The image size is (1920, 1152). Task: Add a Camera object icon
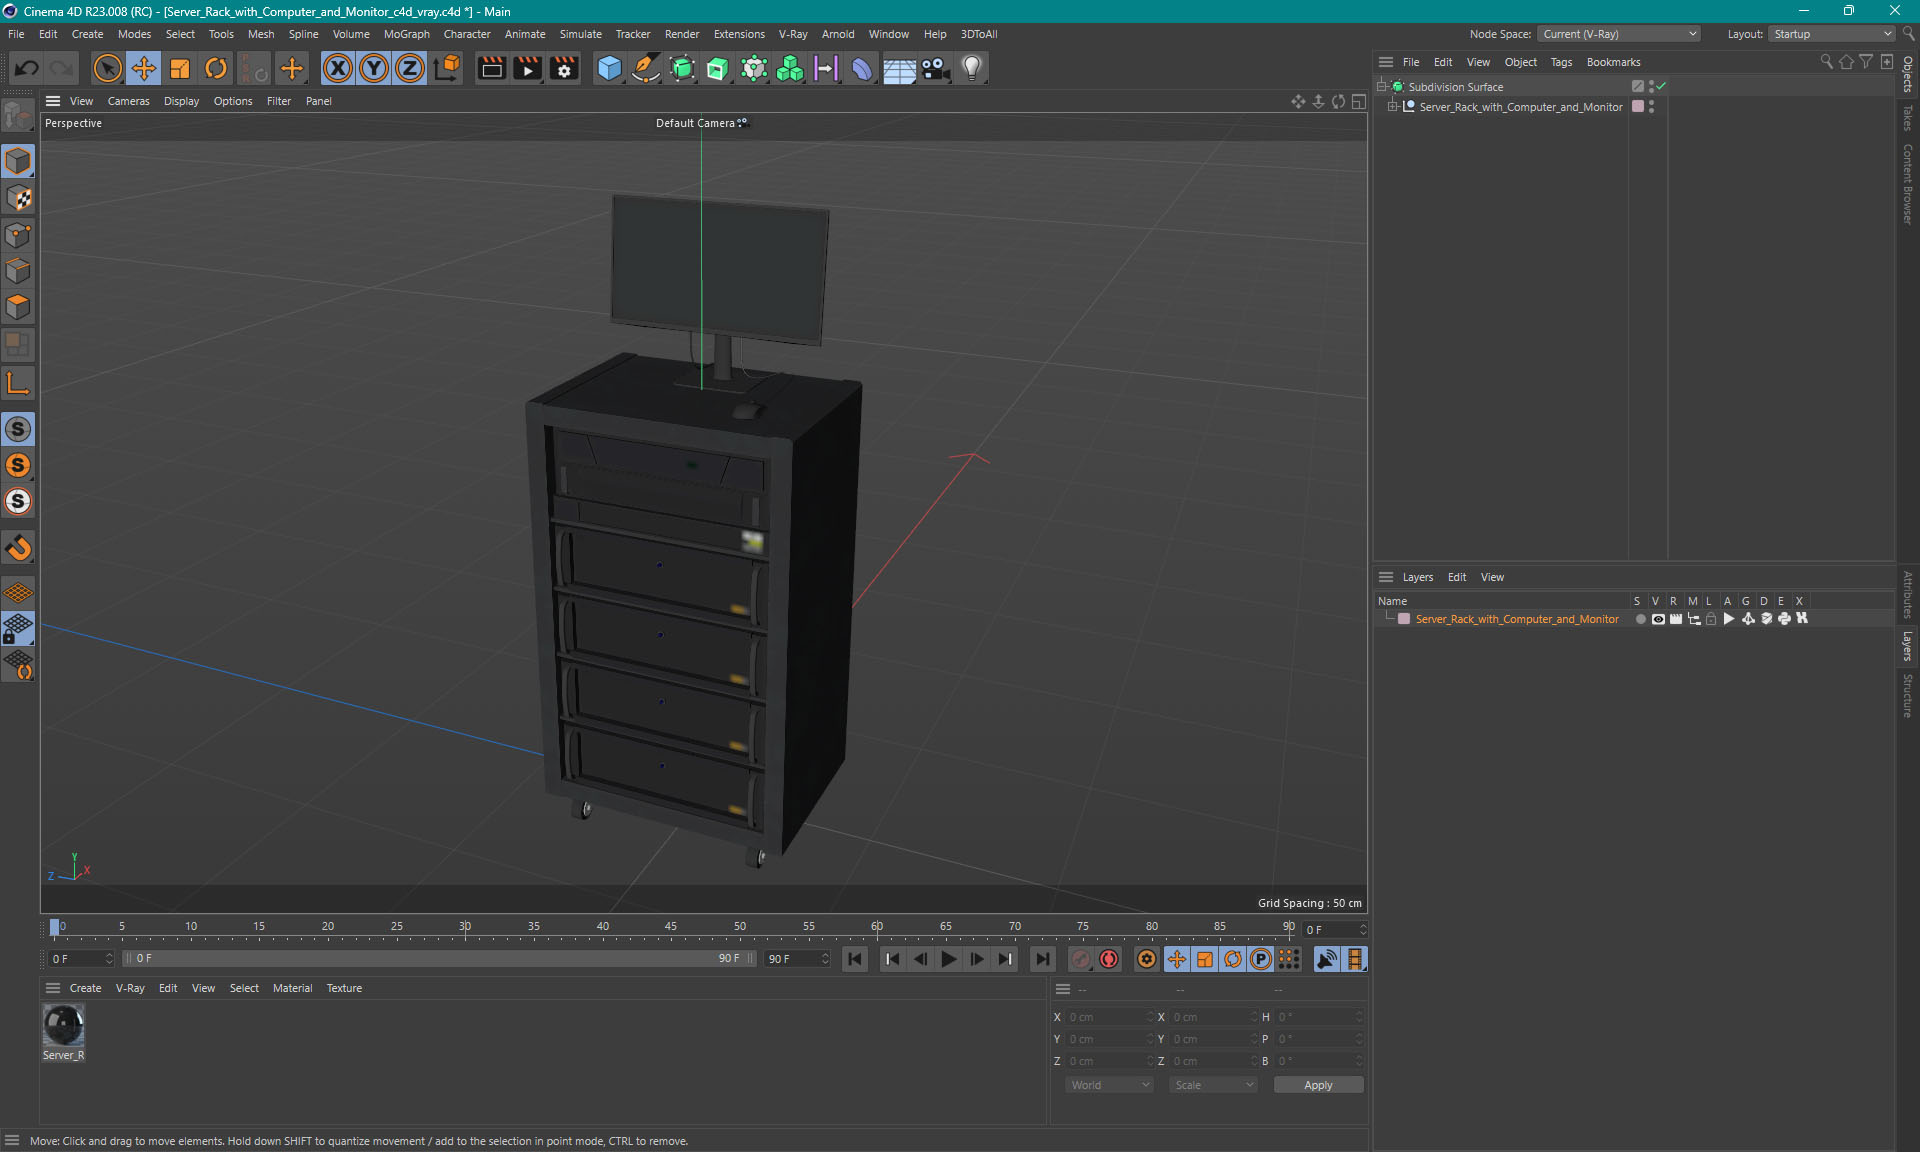(x=935, y=68)
